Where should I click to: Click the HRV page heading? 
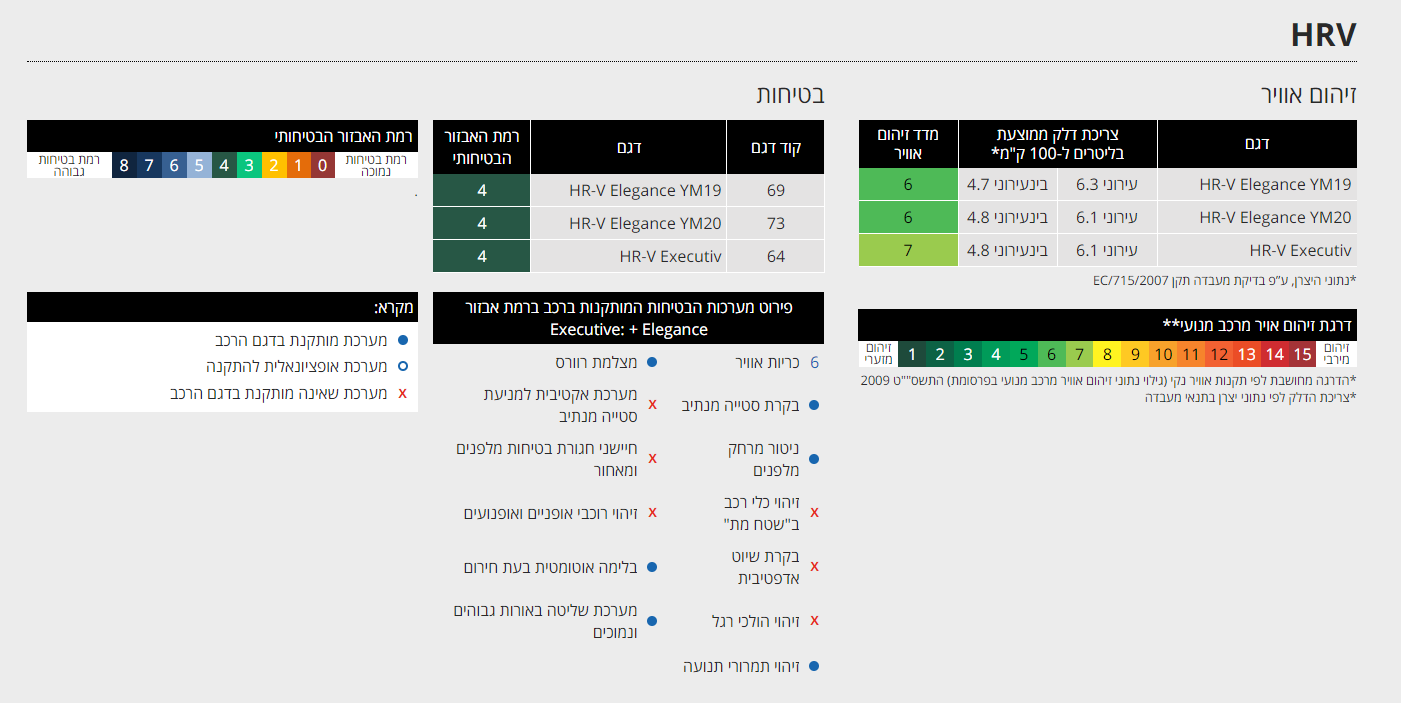pos(1323,35)
